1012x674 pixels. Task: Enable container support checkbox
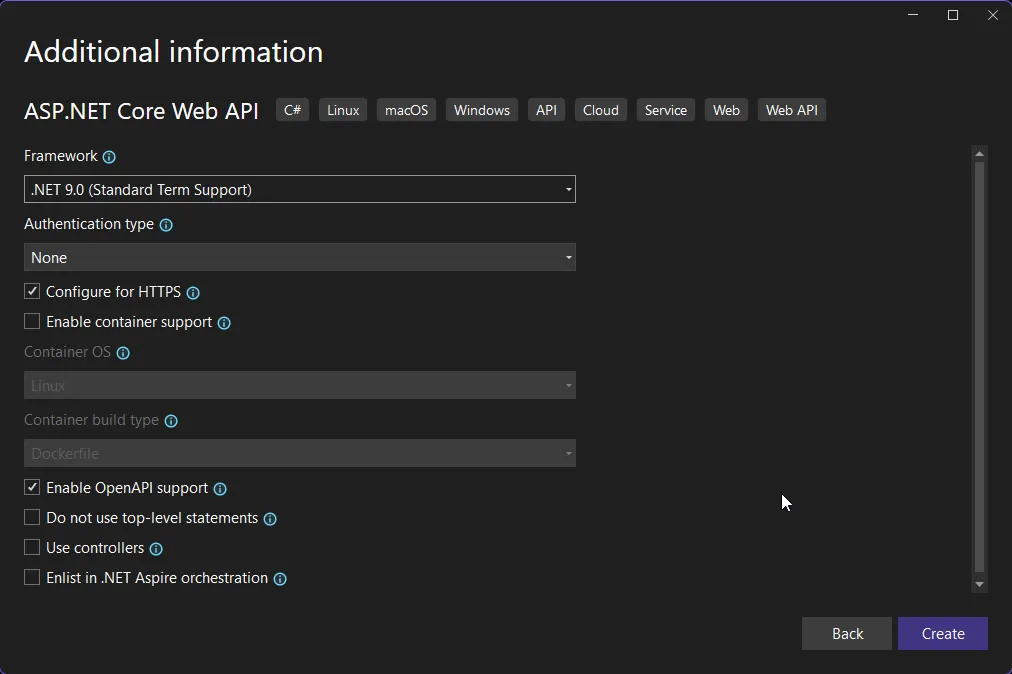click(32, 322)
